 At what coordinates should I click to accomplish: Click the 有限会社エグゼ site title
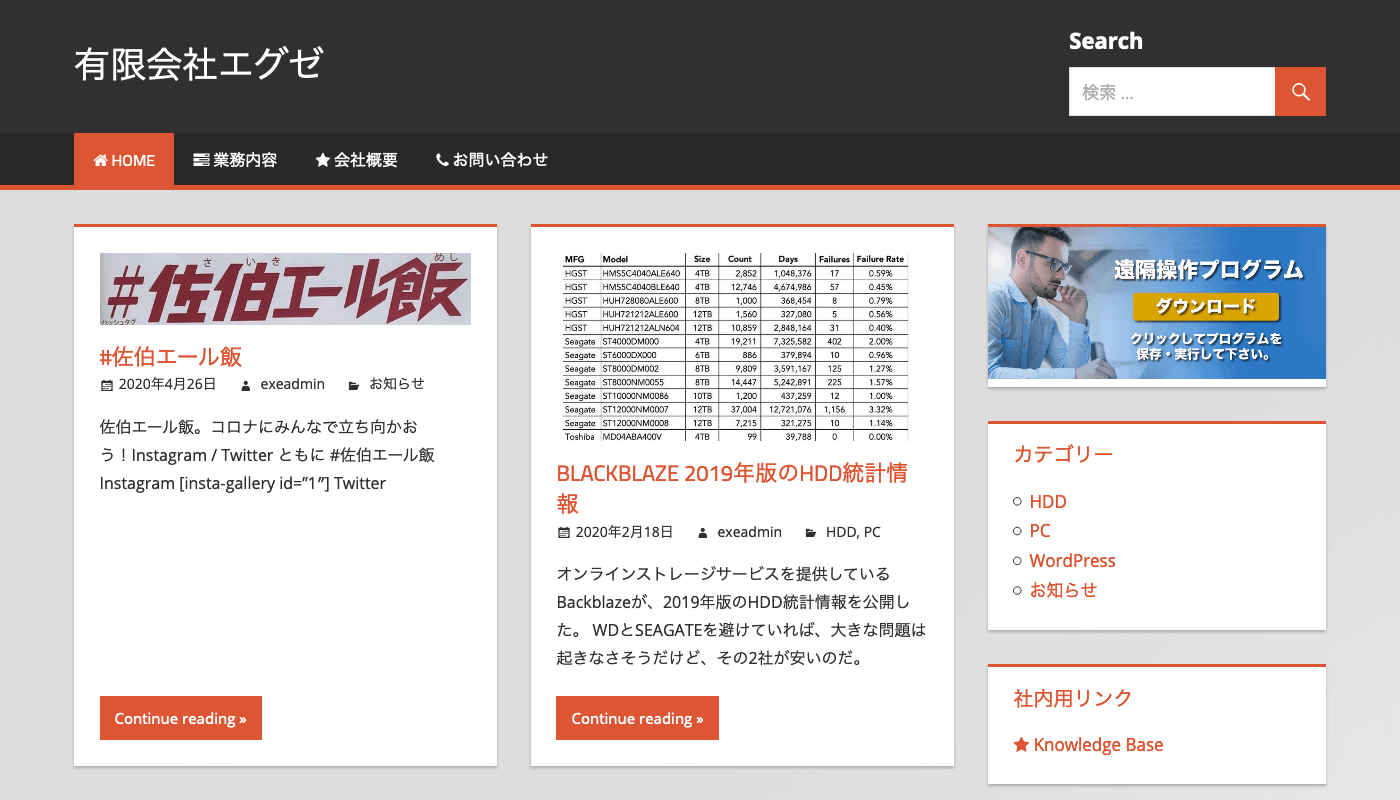pyautogui.click(x=199, y=64)
